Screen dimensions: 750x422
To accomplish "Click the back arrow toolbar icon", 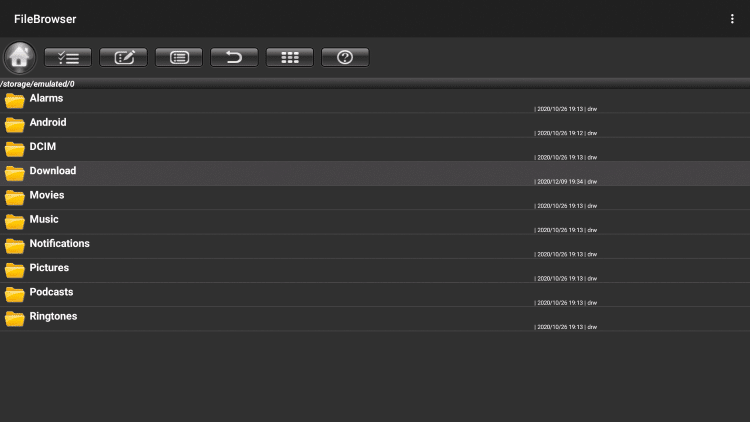I will (234, 57).
